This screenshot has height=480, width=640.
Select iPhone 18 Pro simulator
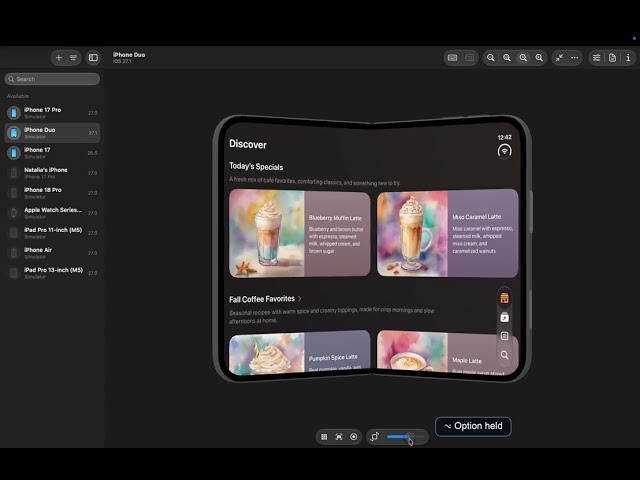tap(52, 193)
